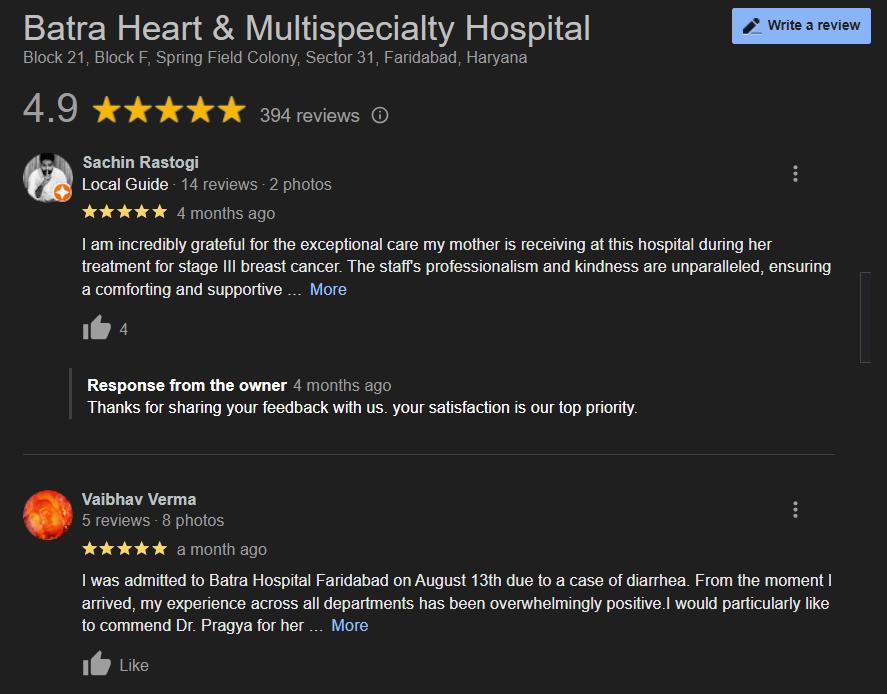Viewport: 887px width, 694px height.
Task: Click the overall five-star rating stars
Action: [168, 110]
